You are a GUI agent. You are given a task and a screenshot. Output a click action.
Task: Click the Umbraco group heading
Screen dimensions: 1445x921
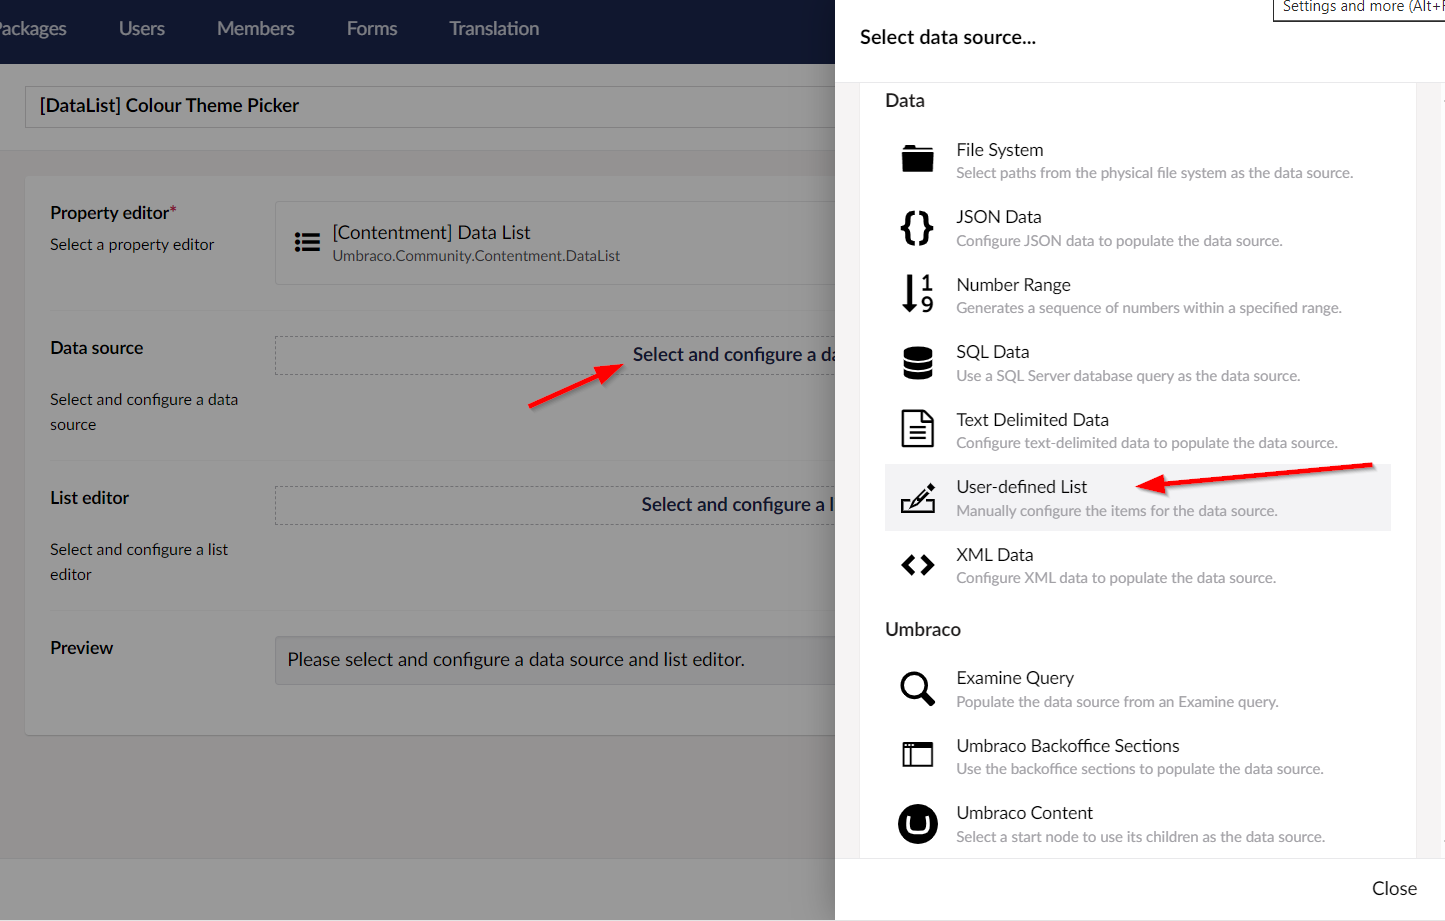pyautogui.click(x=923, y=629)
